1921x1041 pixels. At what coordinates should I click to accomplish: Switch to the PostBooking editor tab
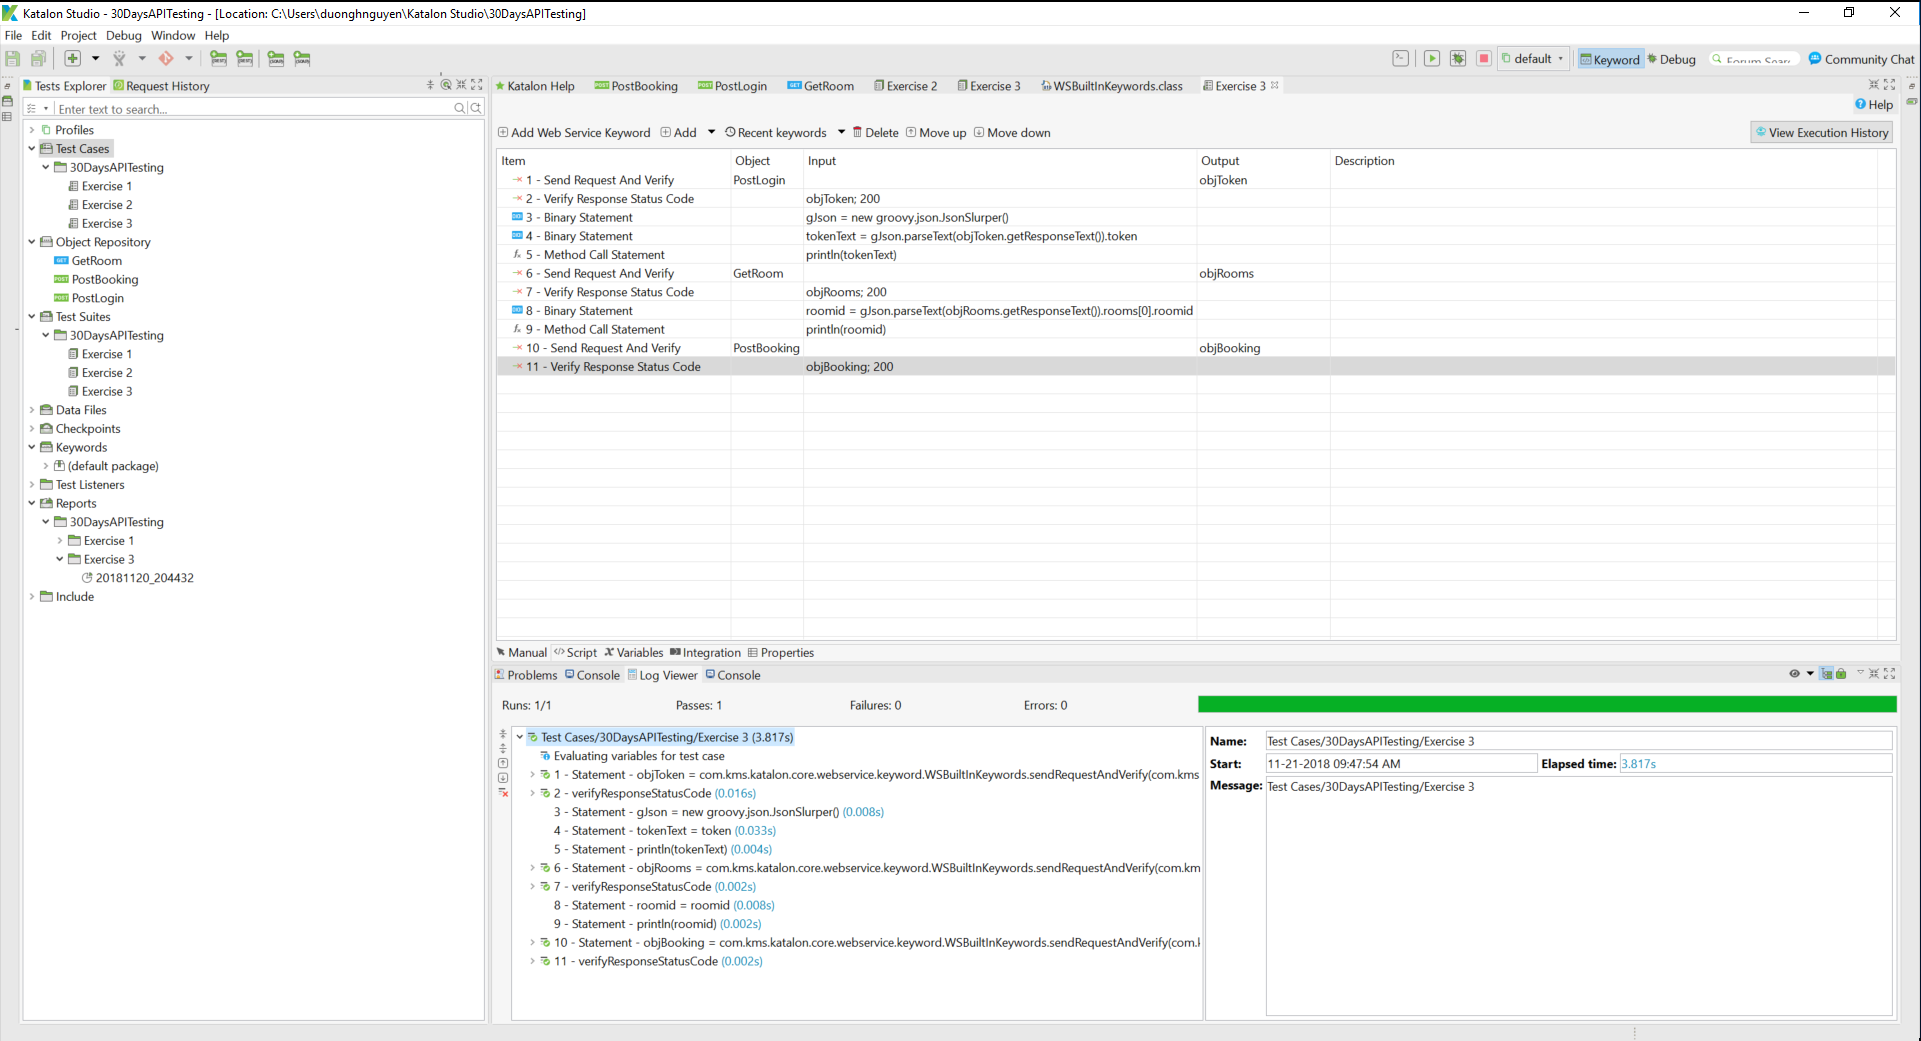point(636,86)
